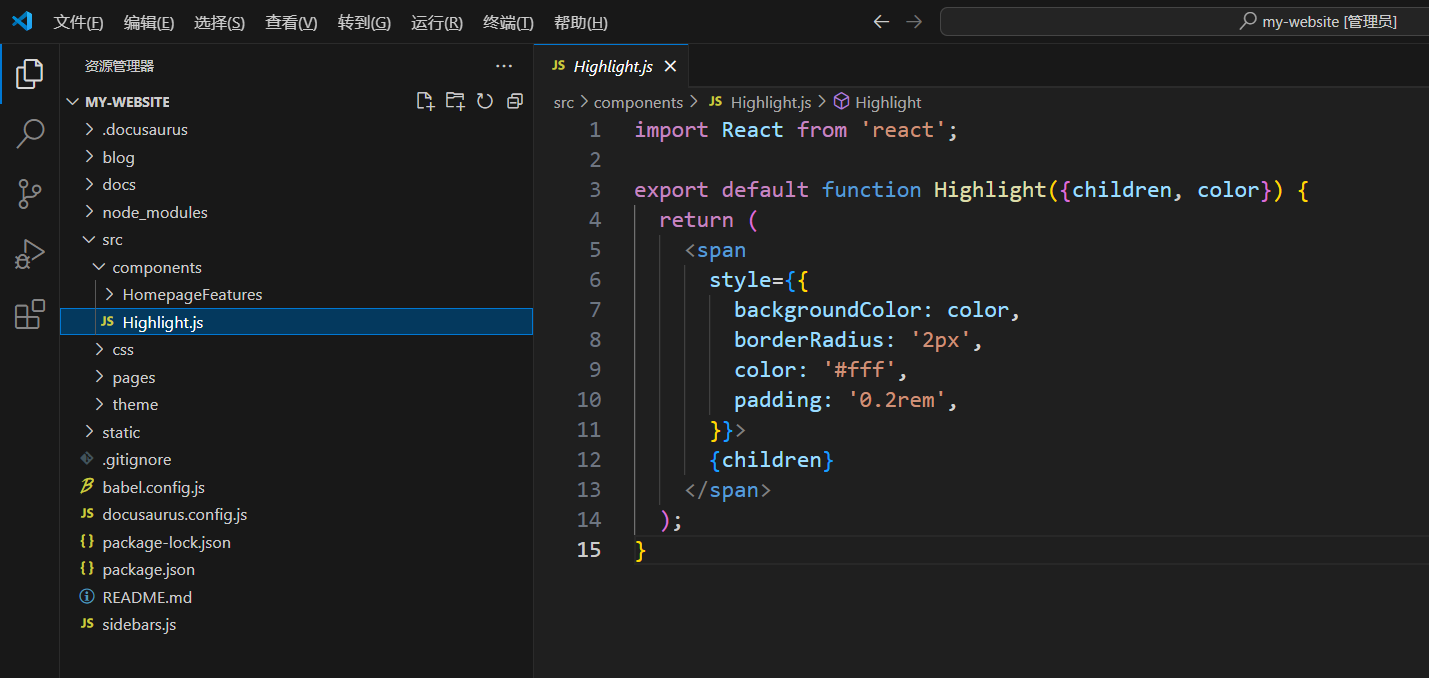
Task: Go back with the navigation arrow
Action: 881,22
